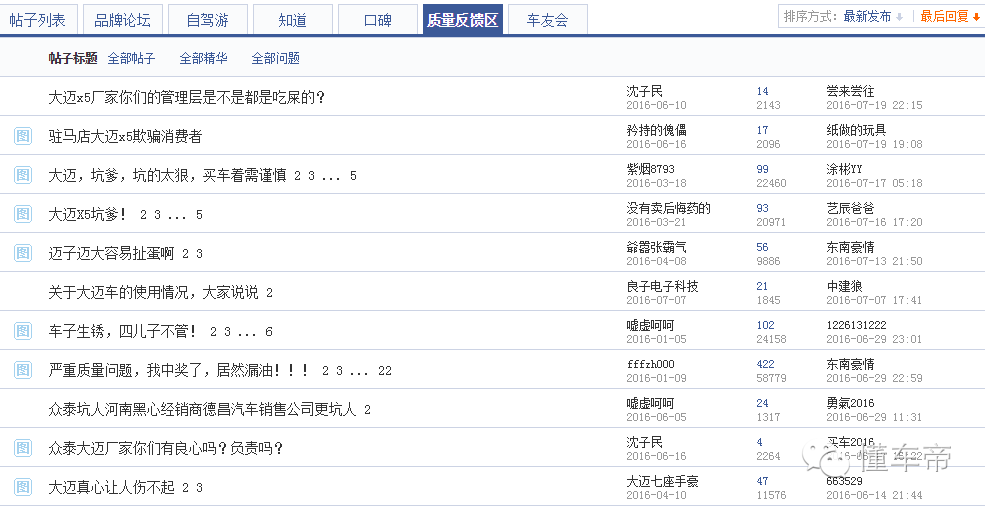985x507 pixels.
Task: Filter by 全部问题
Action: click(276, 58)
